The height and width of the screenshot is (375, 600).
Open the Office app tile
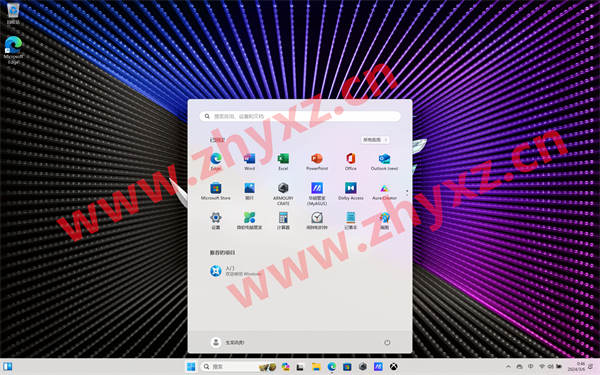(351, 161)
